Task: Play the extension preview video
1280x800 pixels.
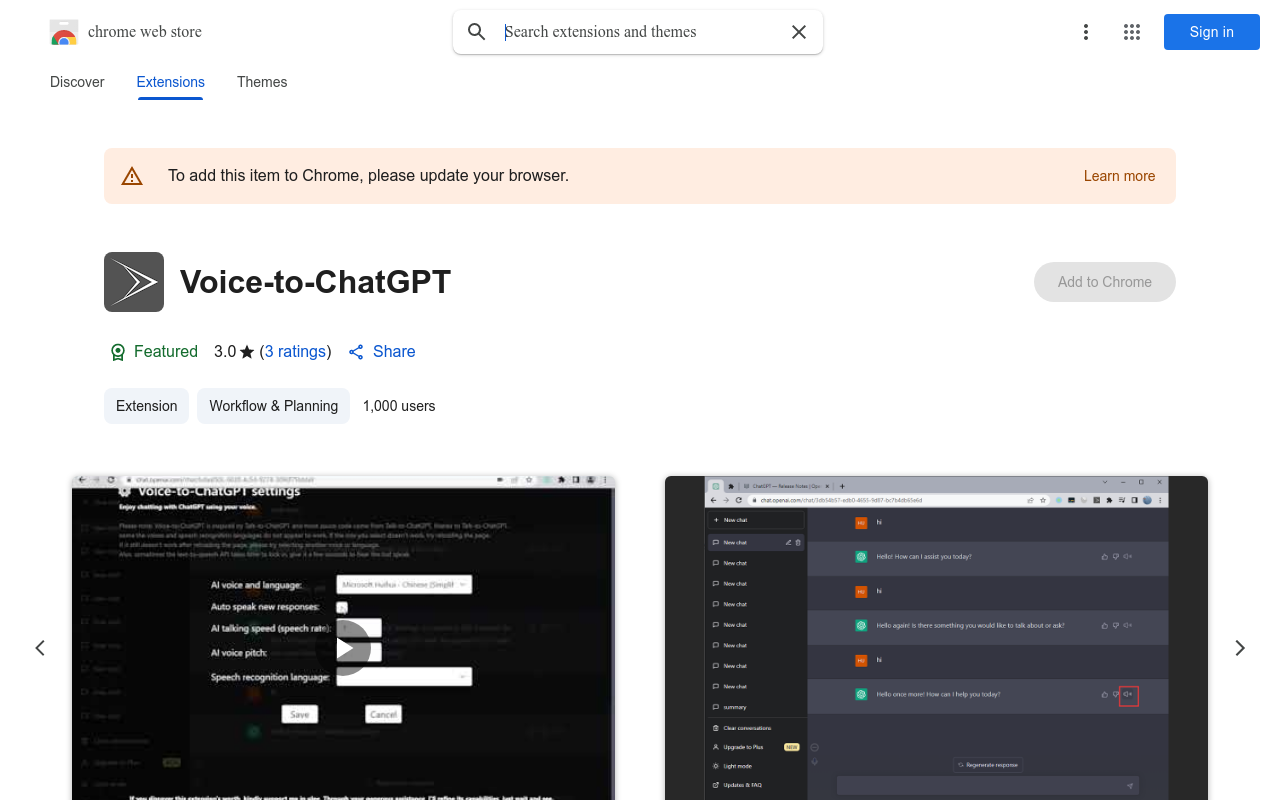Action: (x=344, y=648)
